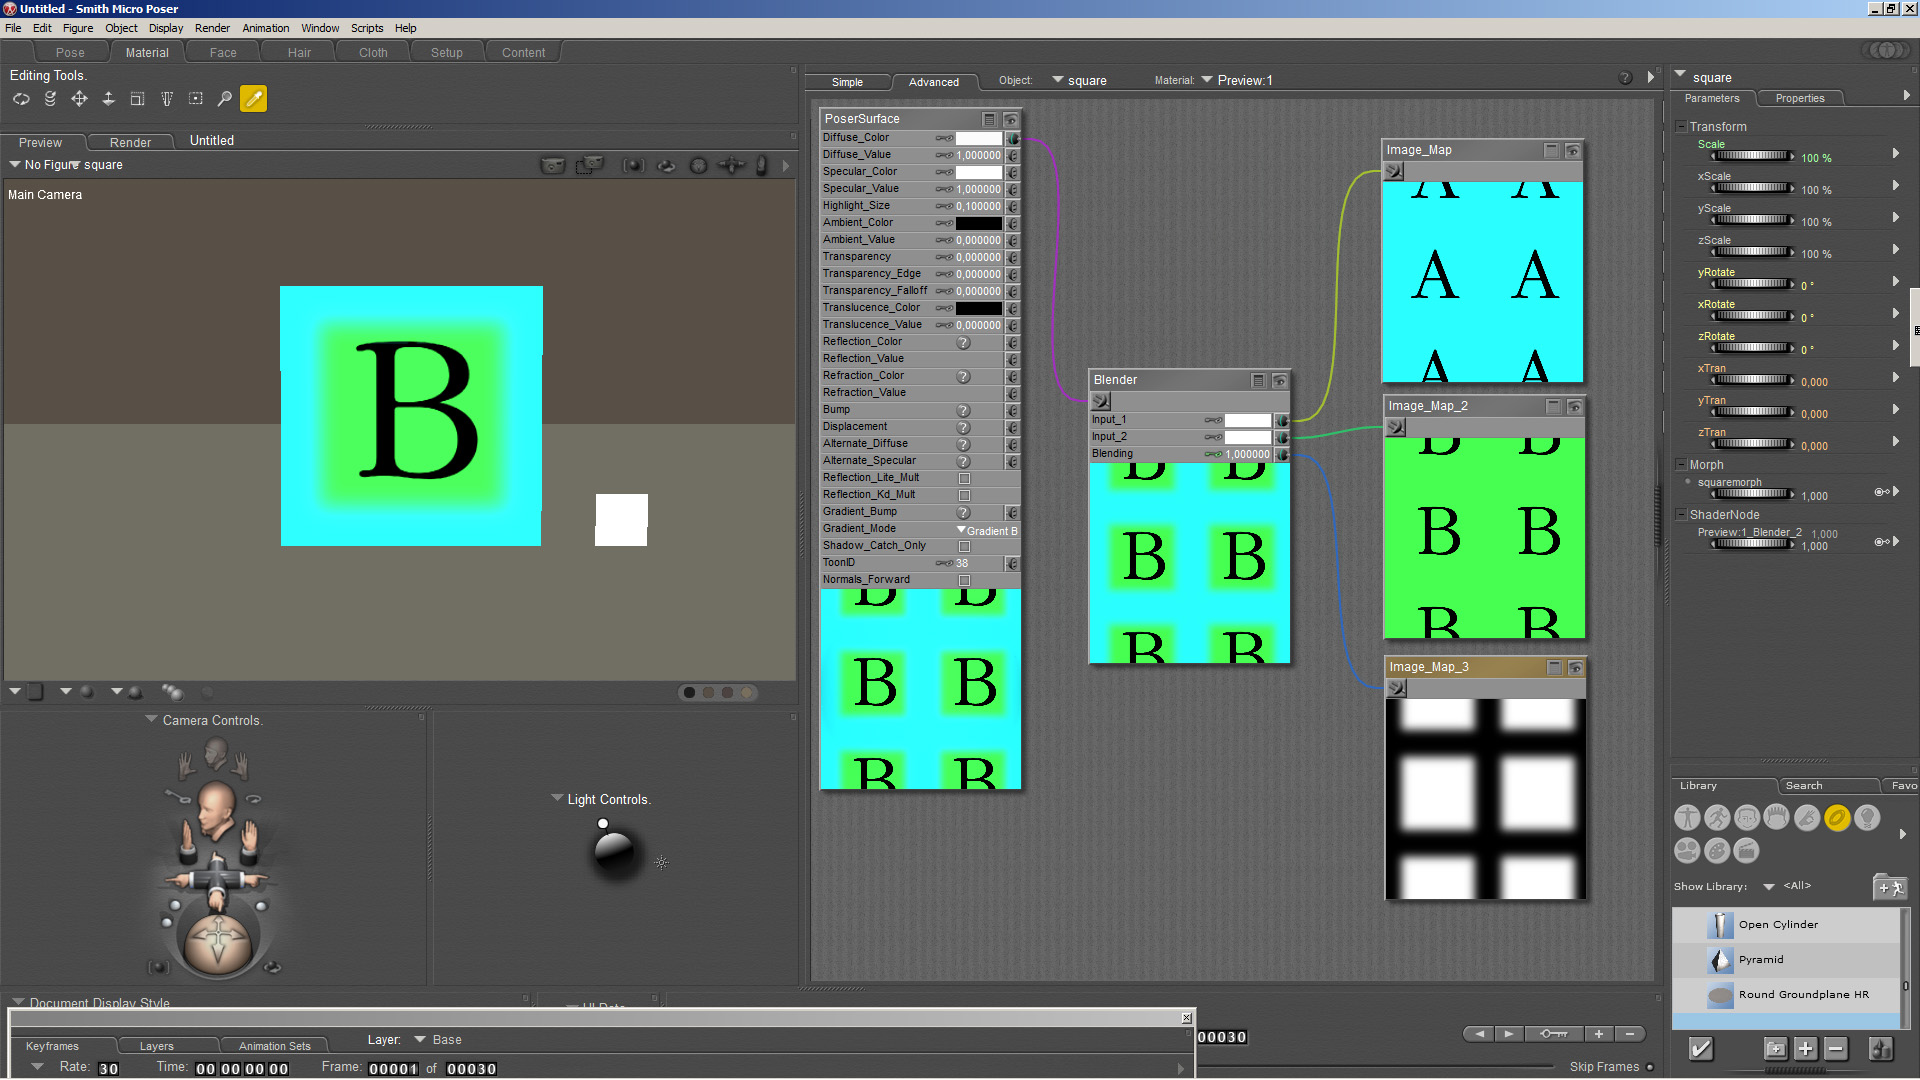Collapse the Transform parameter group
The height and width of the screenshot is (1080, 1920).
[1681, 127]
